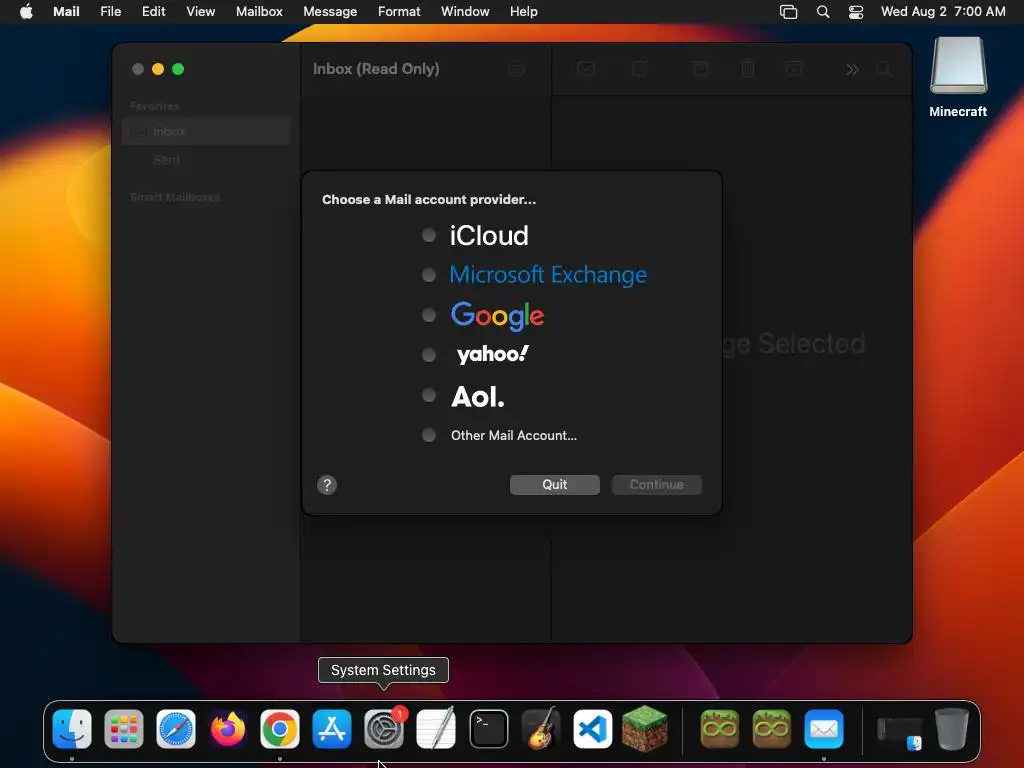Open the help question mark button

tap(327, 485)
